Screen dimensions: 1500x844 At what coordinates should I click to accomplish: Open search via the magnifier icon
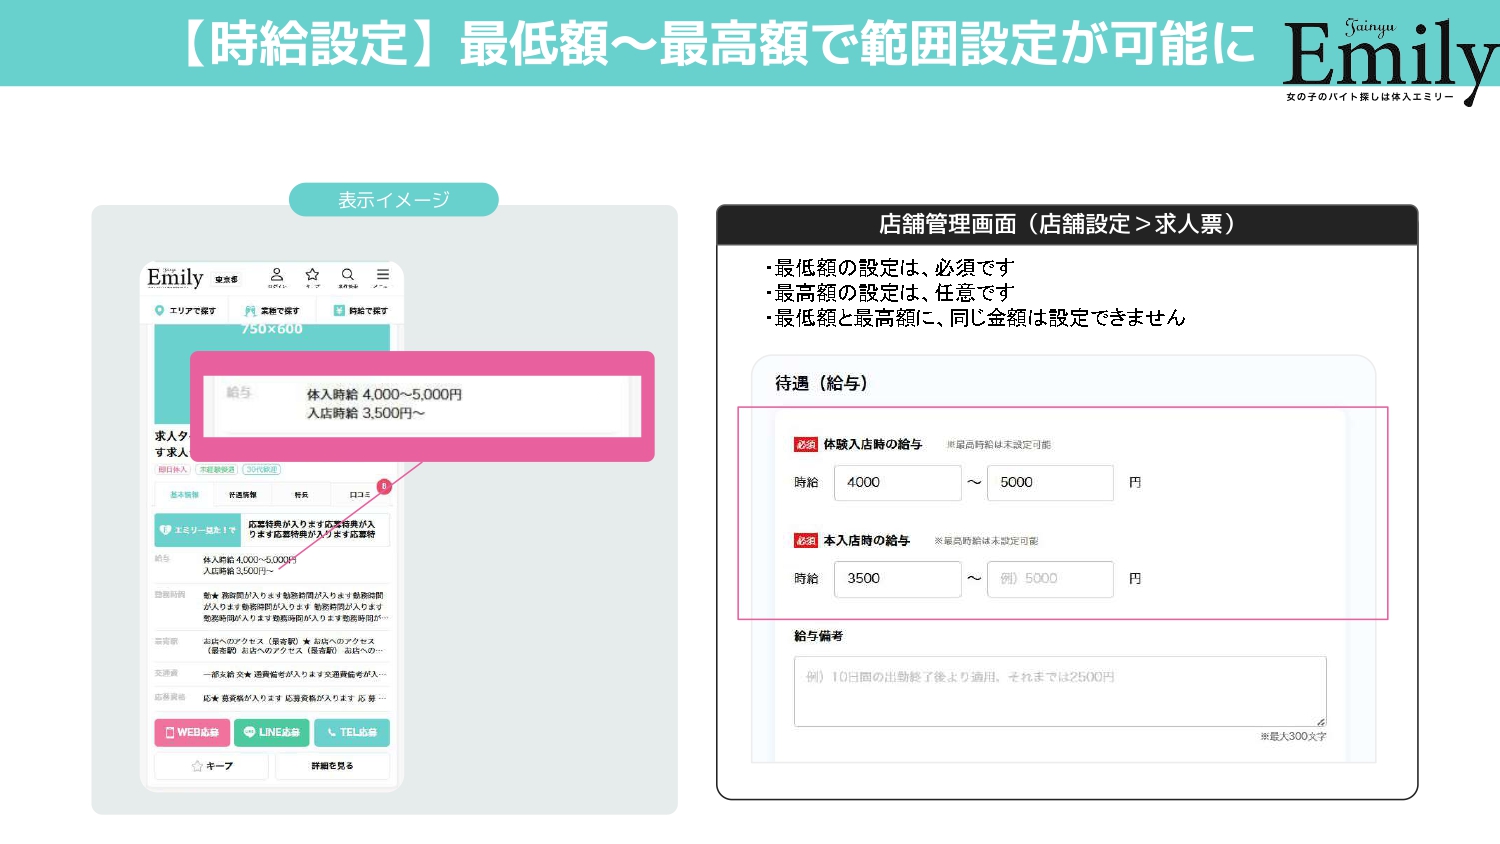(347, 275)
